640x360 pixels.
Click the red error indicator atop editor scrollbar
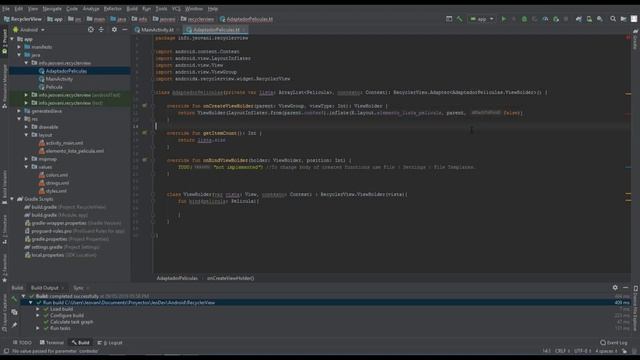click(628, 38)
